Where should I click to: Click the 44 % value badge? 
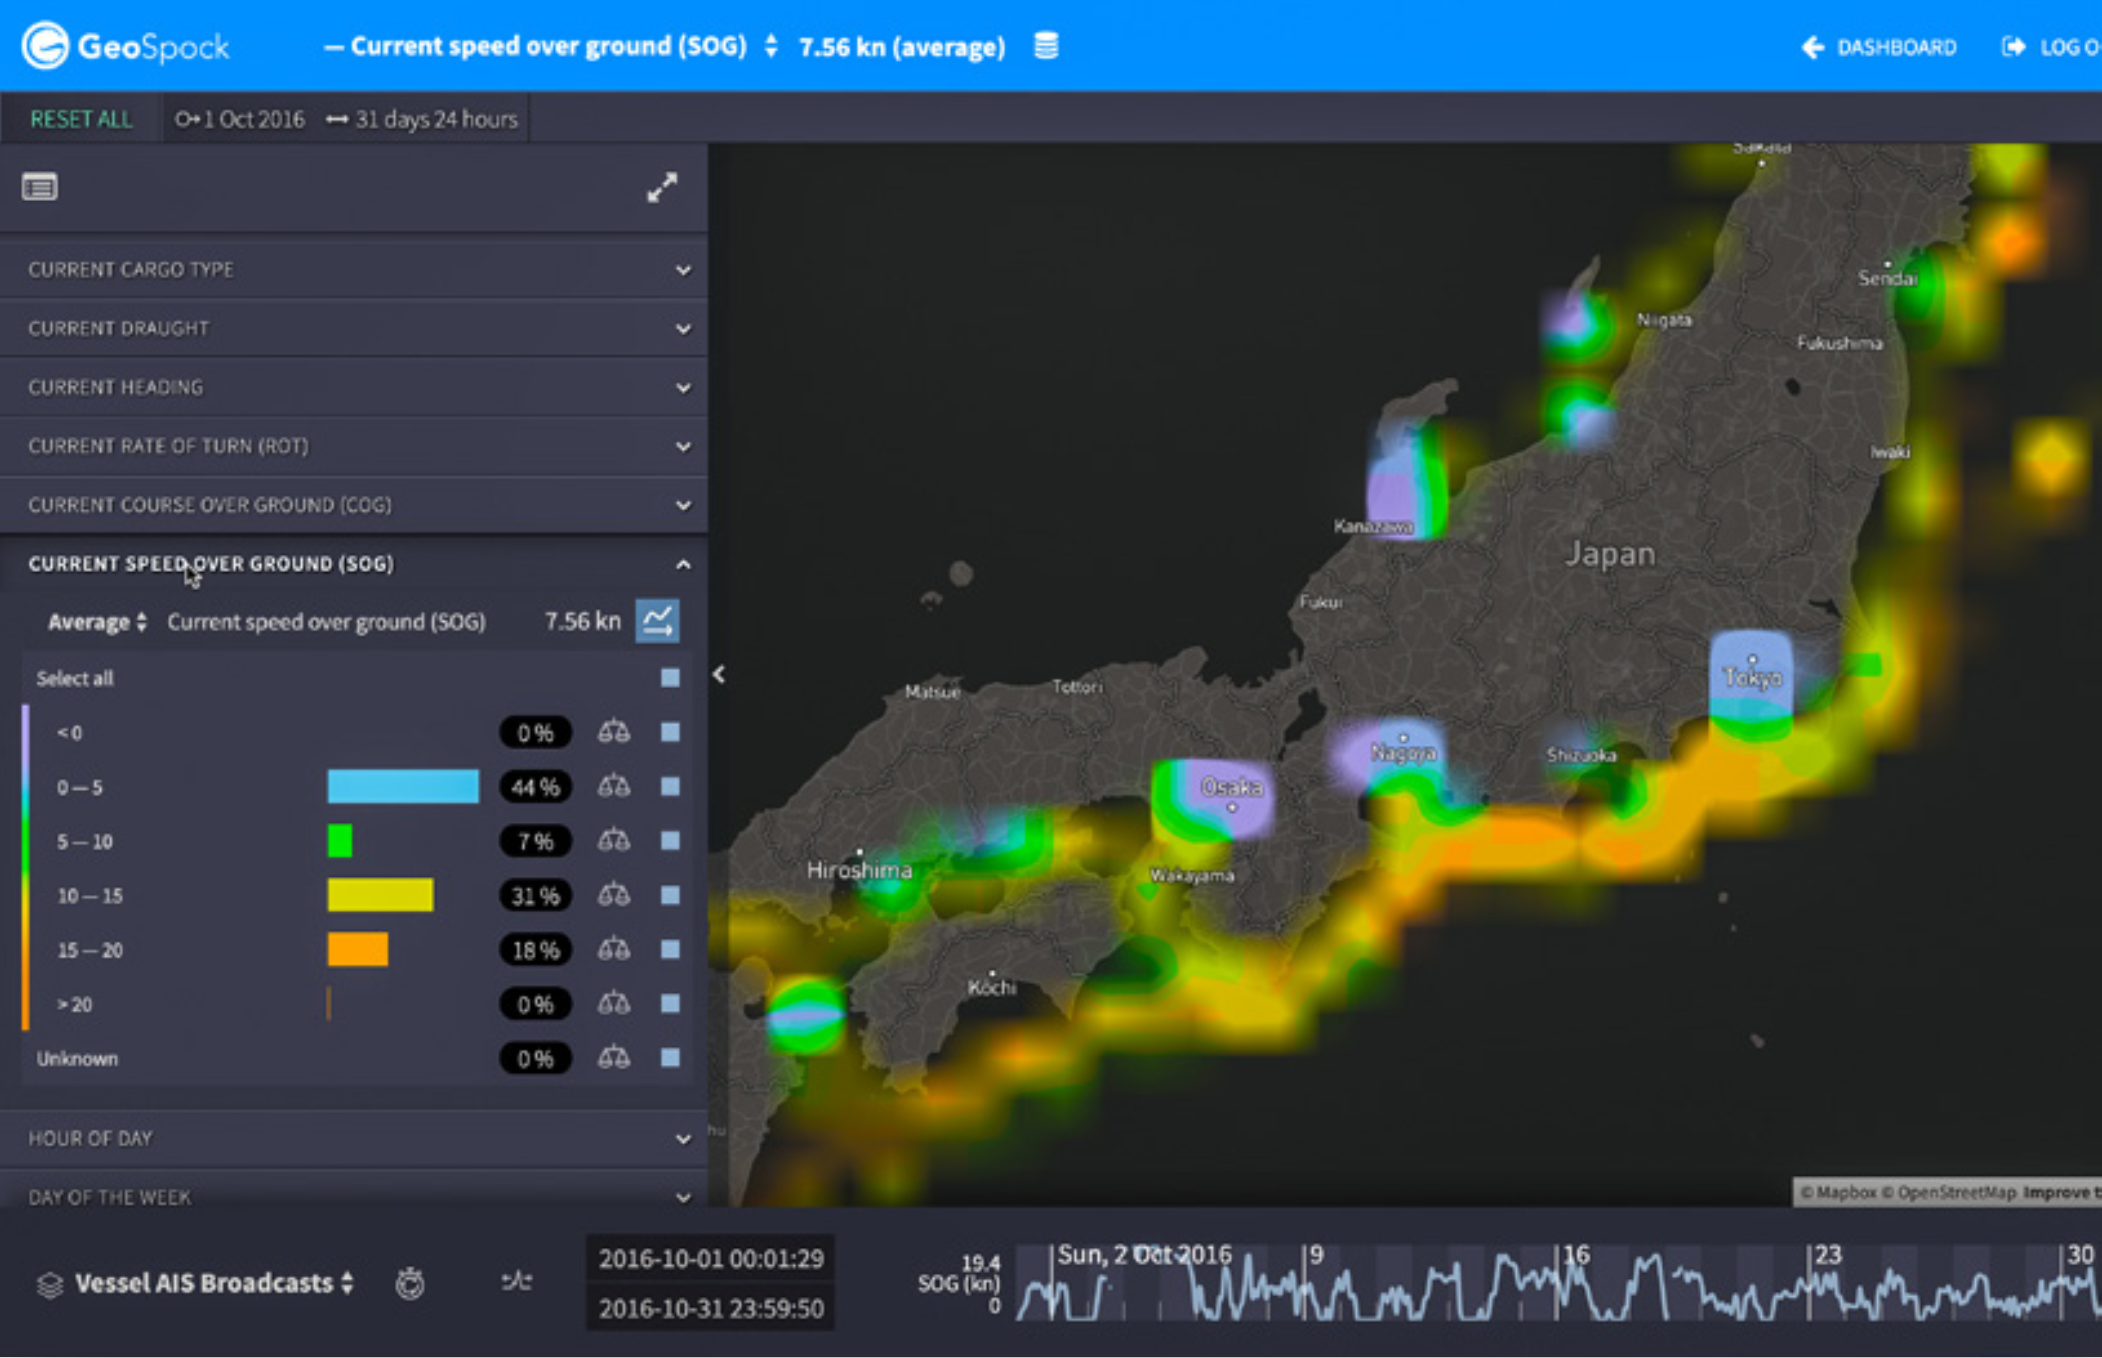pos(535,787)
